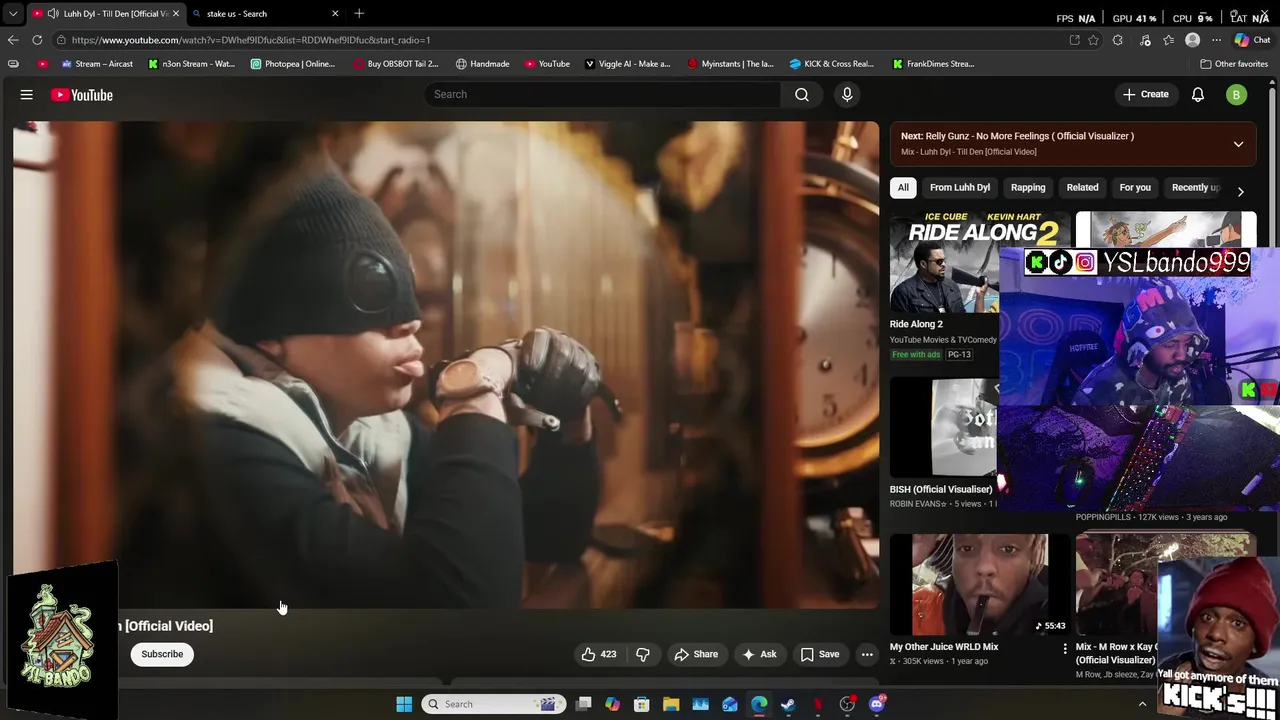Open the account avatar menu
Screen dimensions: 1280x720
pyautogui.click(x=1237, y=95)
